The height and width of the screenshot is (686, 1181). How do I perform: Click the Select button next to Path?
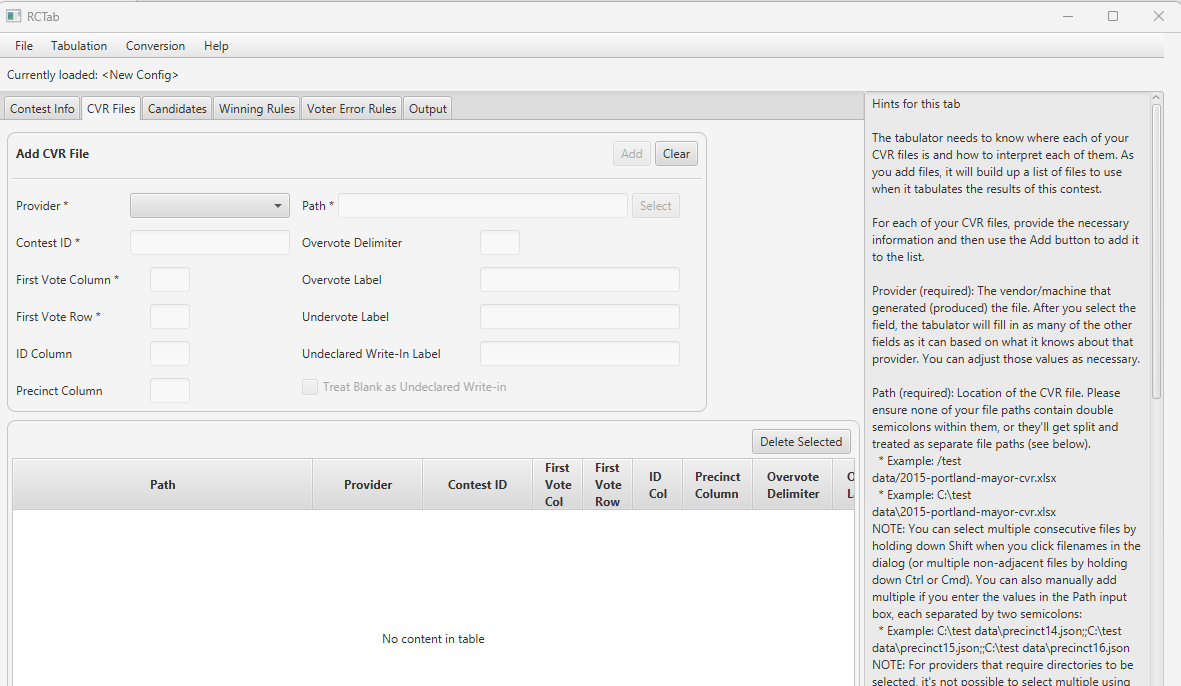(x=655, y=206)
